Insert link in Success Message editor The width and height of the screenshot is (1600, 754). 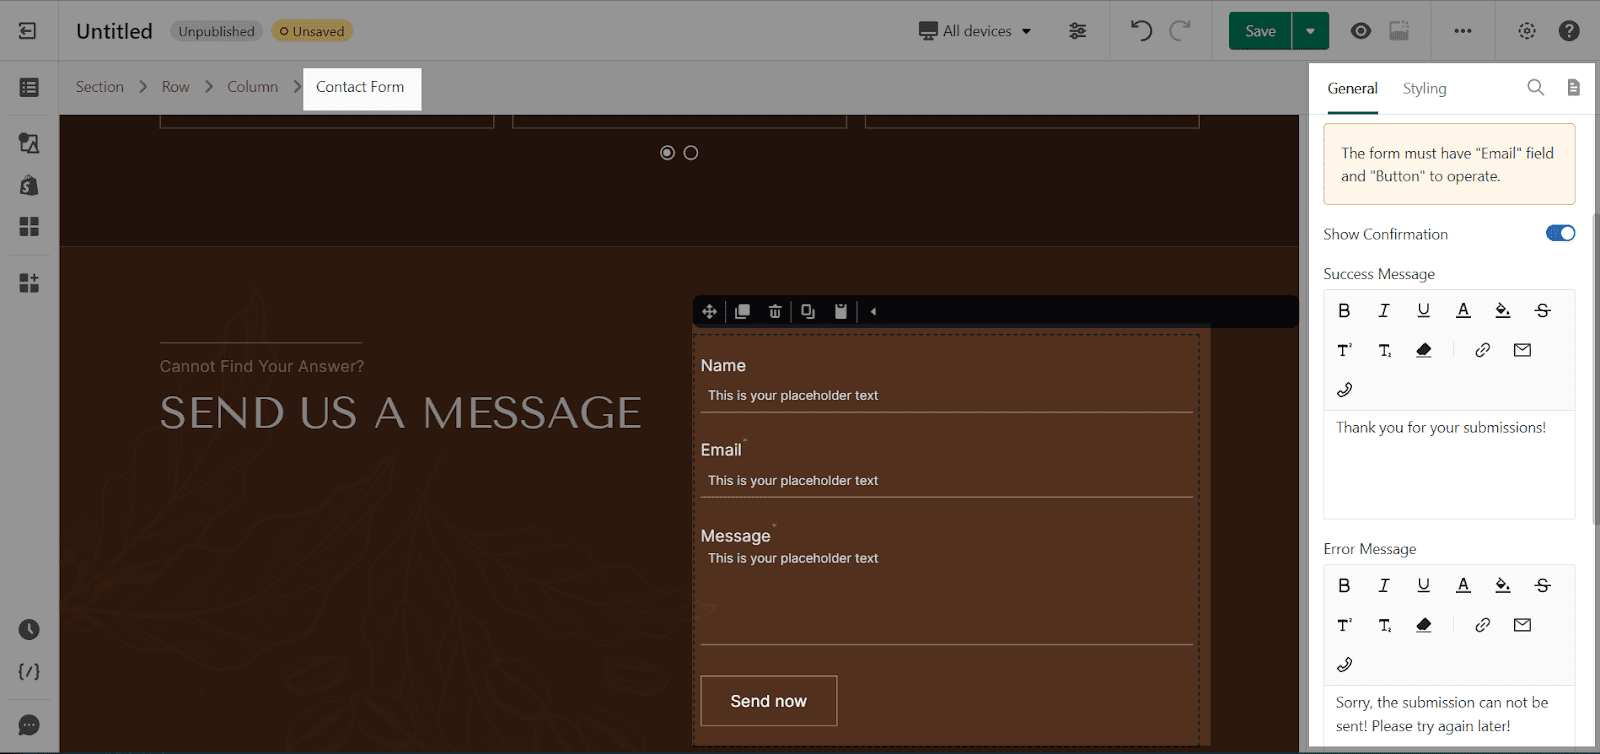[1483, 350]
